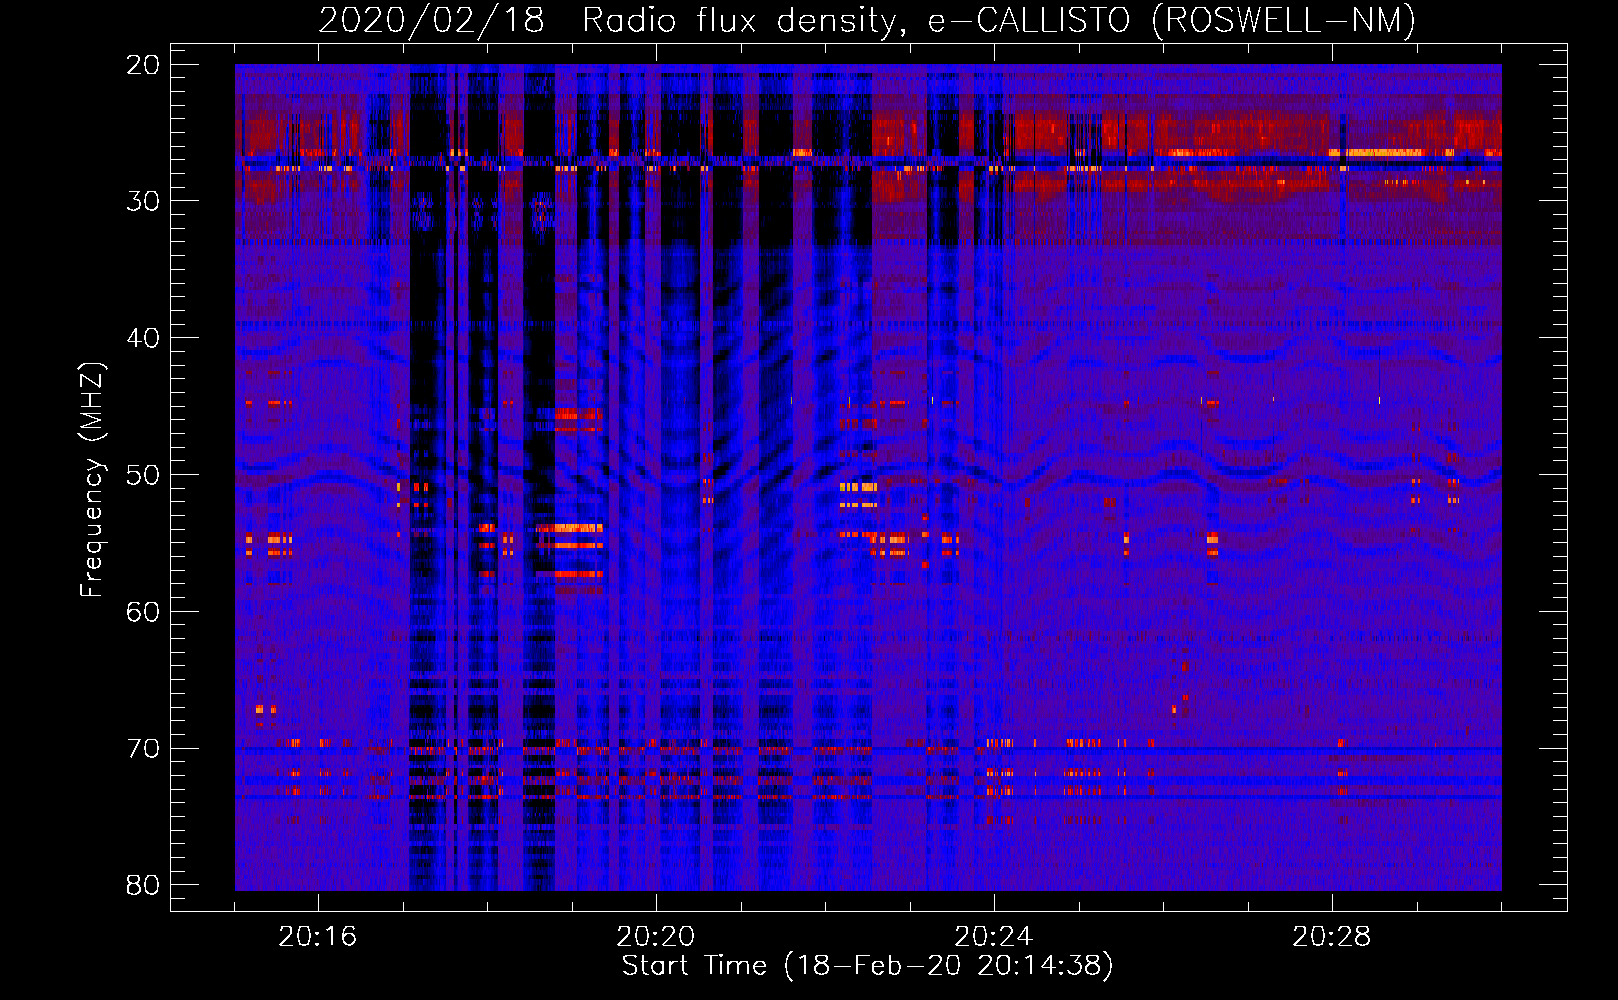
Task: Click the 40 MHz tick label
Action: pos(144,338)
